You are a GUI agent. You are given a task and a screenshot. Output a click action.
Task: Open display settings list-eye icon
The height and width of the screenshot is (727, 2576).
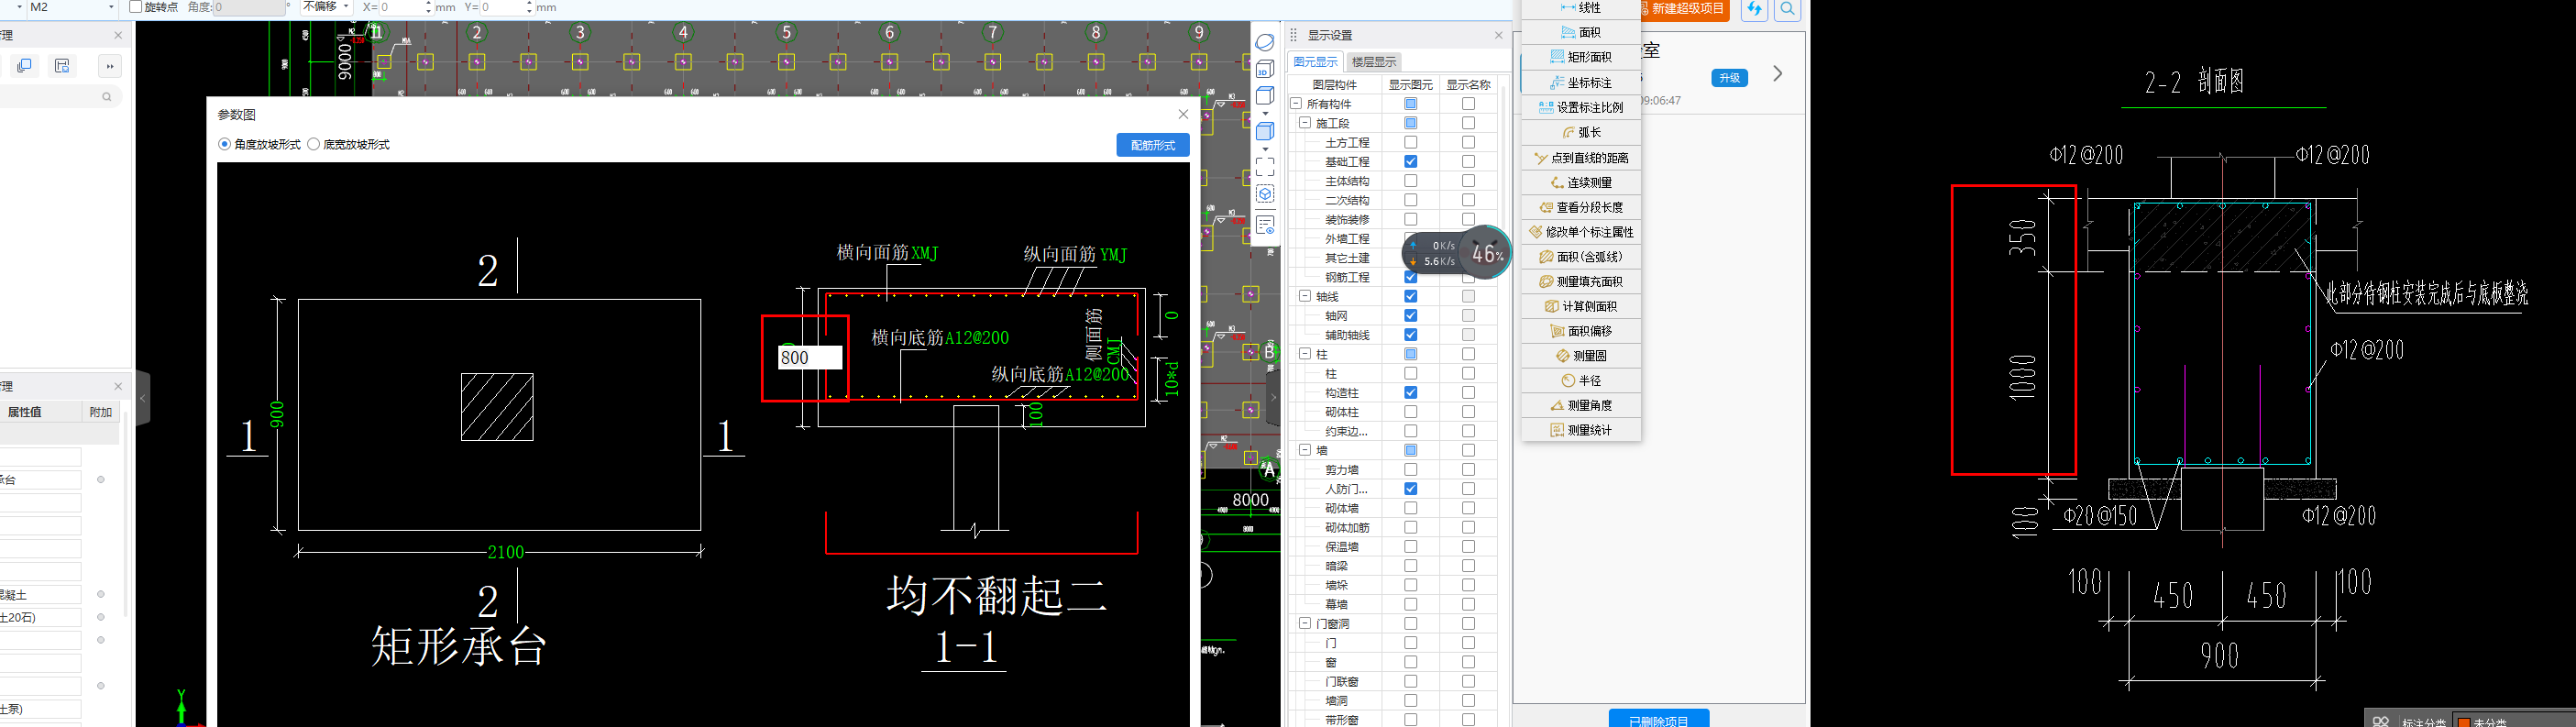click(1265, 226)
